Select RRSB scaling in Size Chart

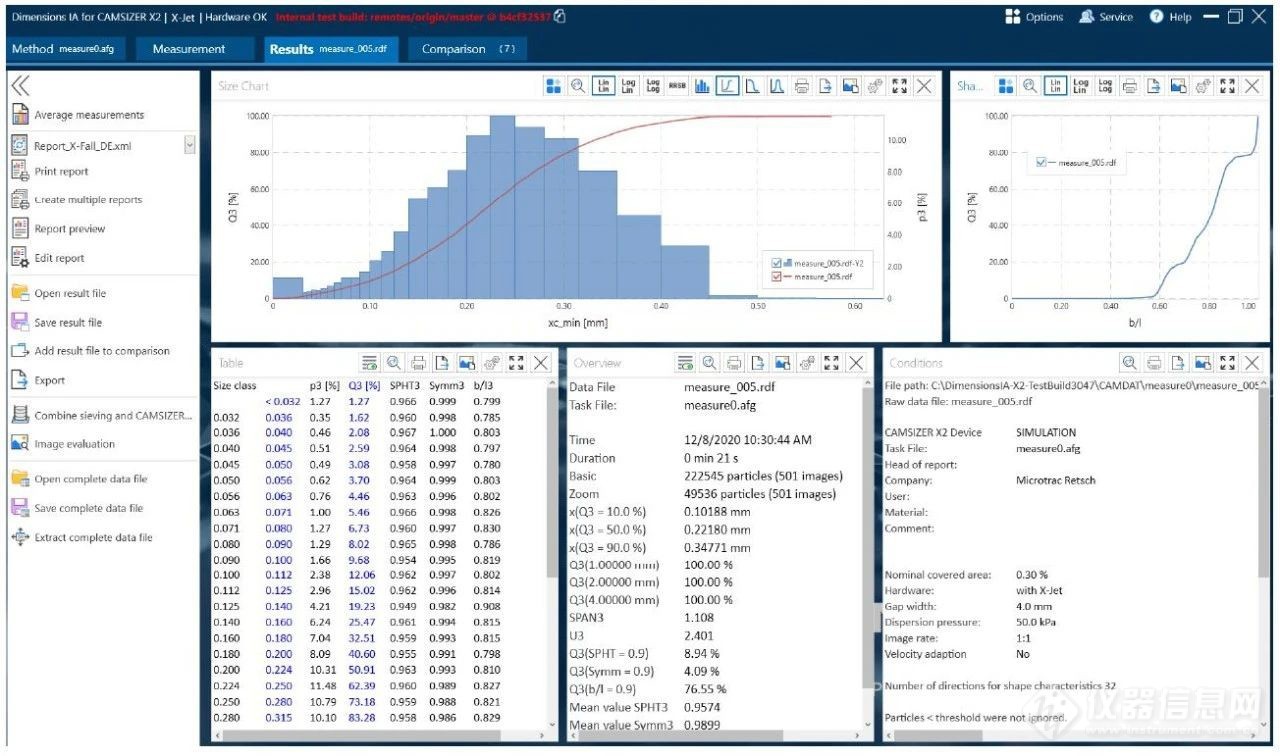pos(678,87)
